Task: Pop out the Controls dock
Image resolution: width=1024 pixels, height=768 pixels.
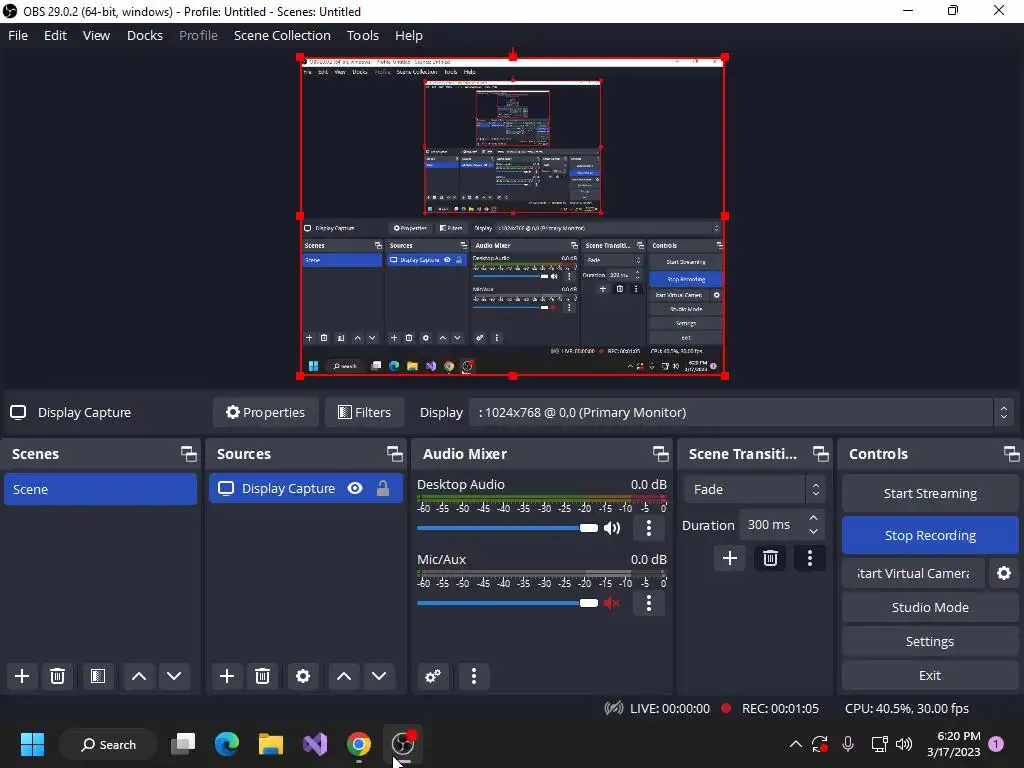Action: [x=1011, y=454]
